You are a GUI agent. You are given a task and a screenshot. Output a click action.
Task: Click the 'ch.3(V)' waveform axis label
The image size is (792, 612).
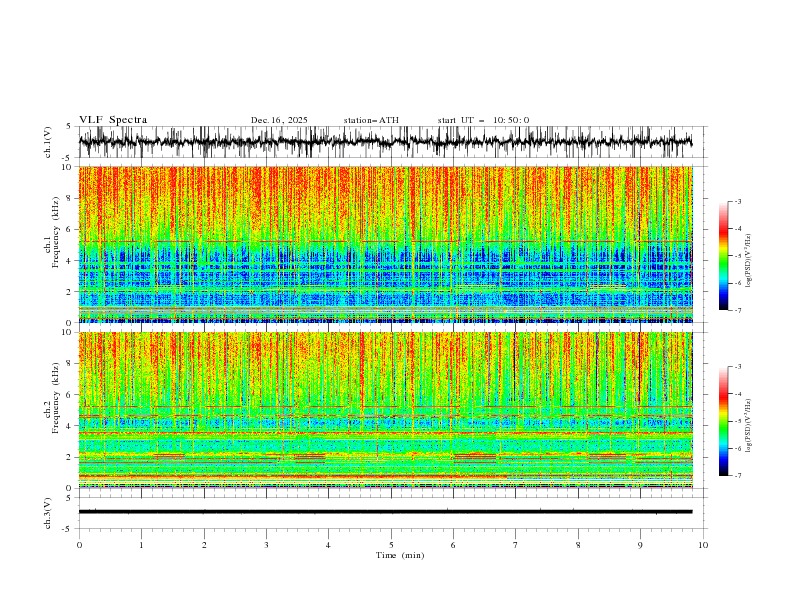click(48, 513)
